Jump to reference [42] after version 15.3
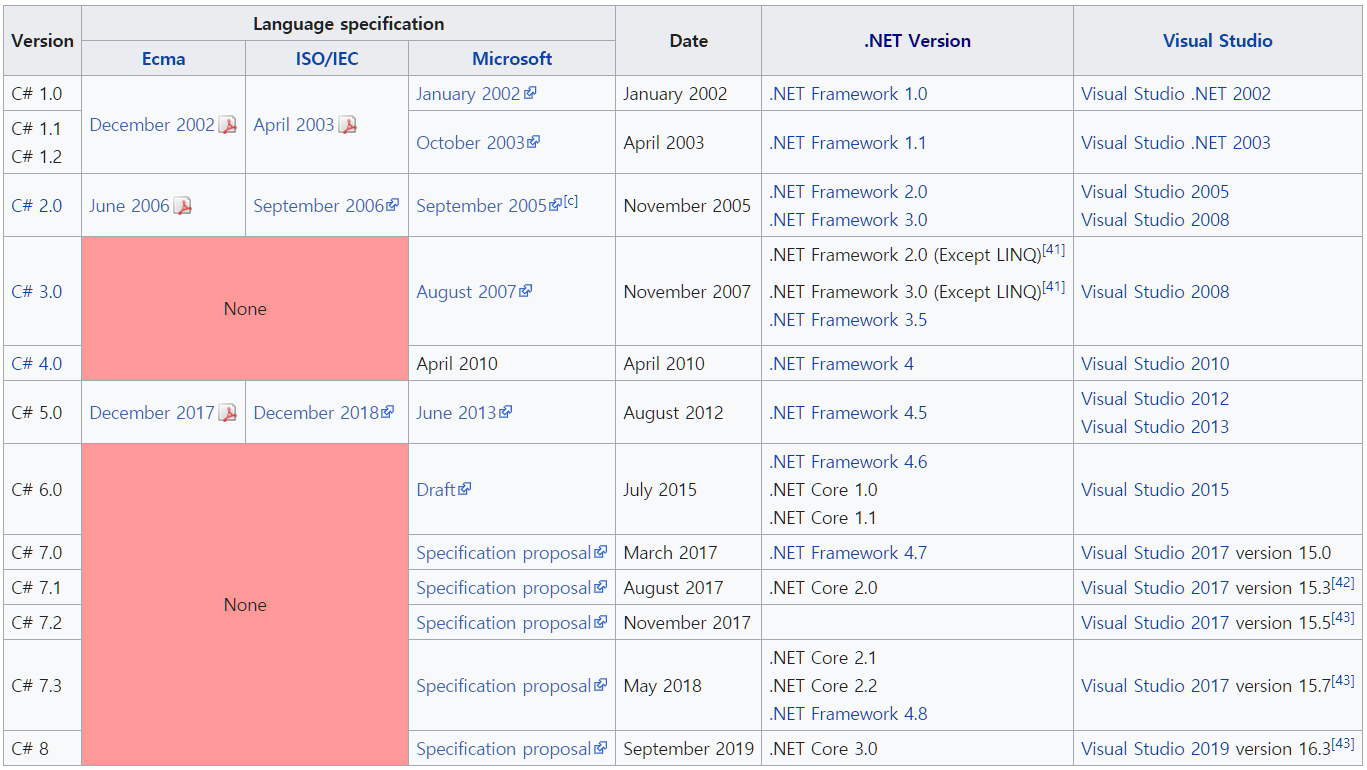Viewport: 1367px width, 770px height. 1343,583
